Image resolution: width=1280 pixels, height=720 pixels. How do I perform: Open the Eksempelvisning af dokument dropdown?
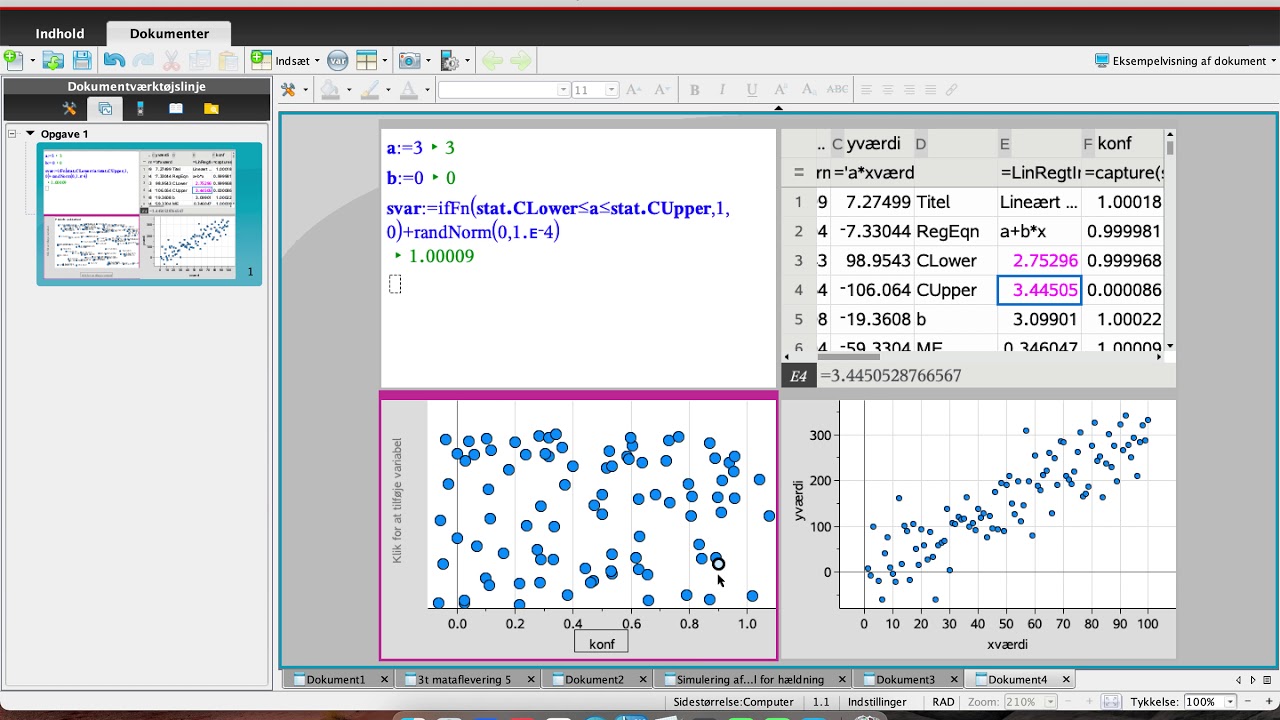(x=1186, y=60)
